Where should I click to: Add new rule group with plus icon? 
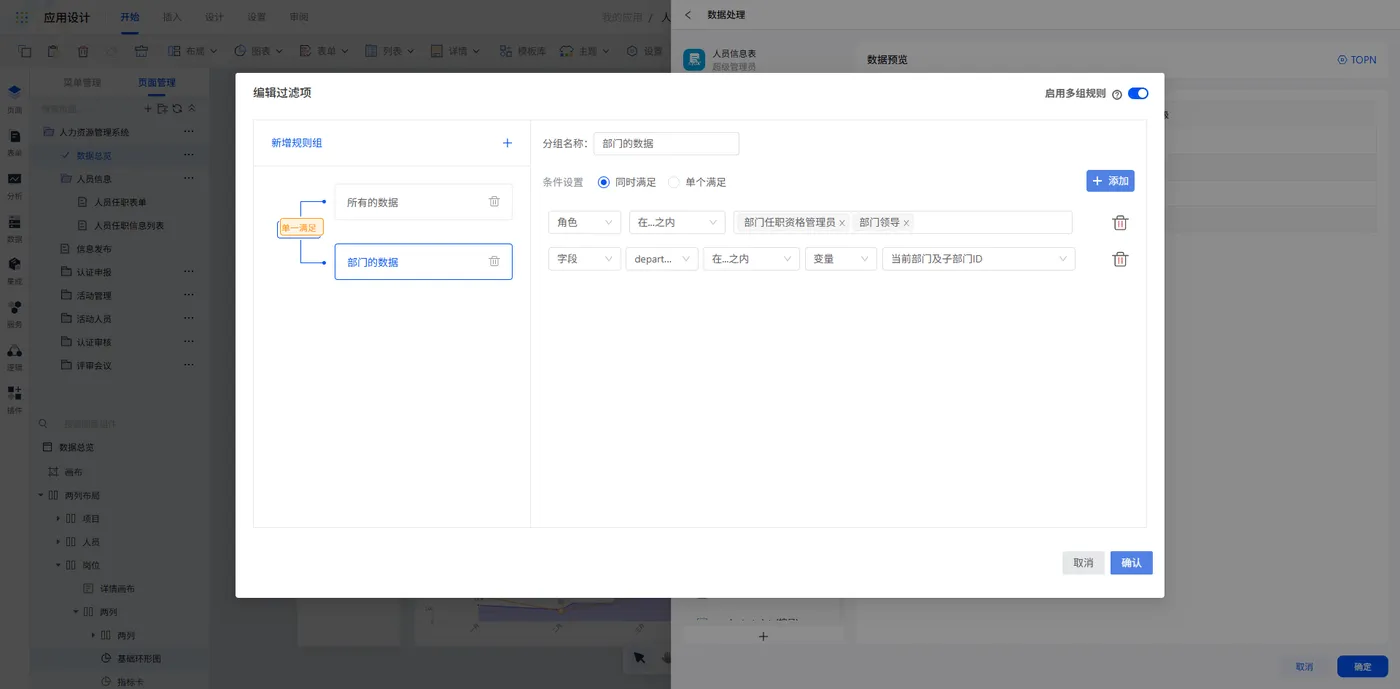507,143
